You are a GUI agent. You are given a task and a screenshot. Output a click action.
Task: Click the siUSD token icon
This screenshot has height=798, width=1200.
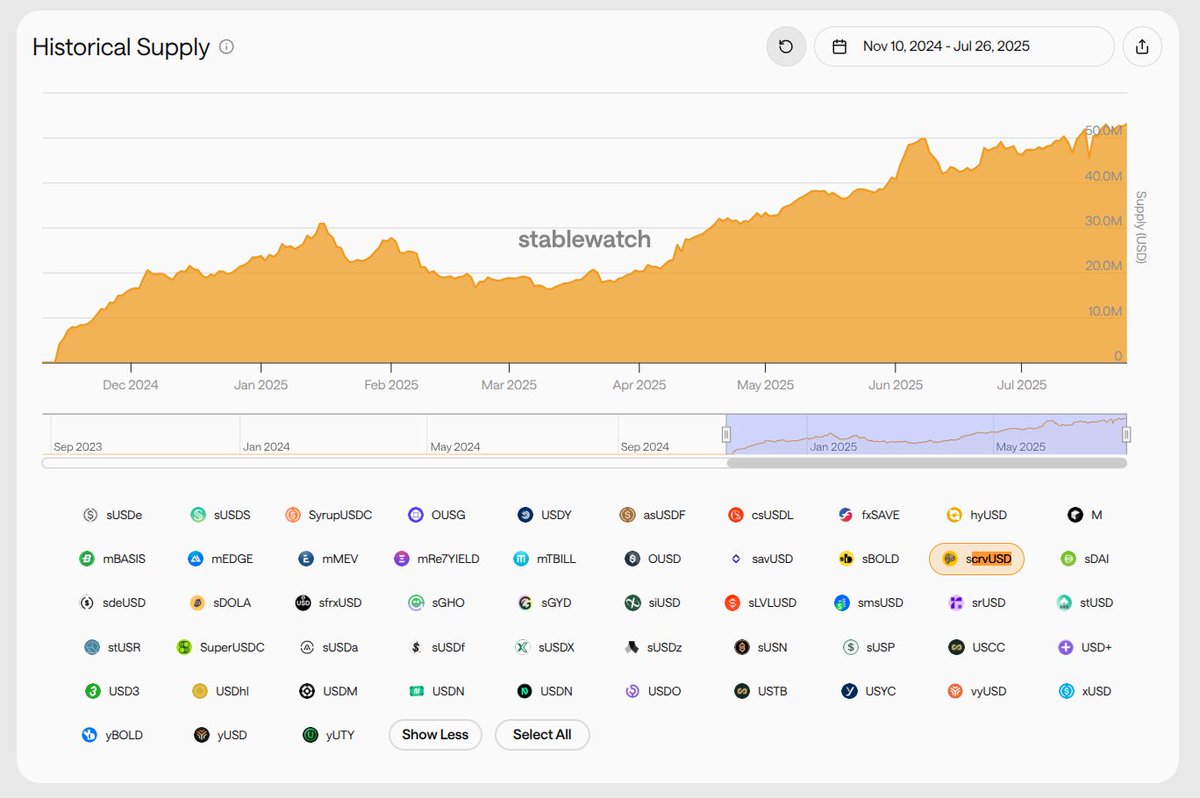click(x=633, y=603)
